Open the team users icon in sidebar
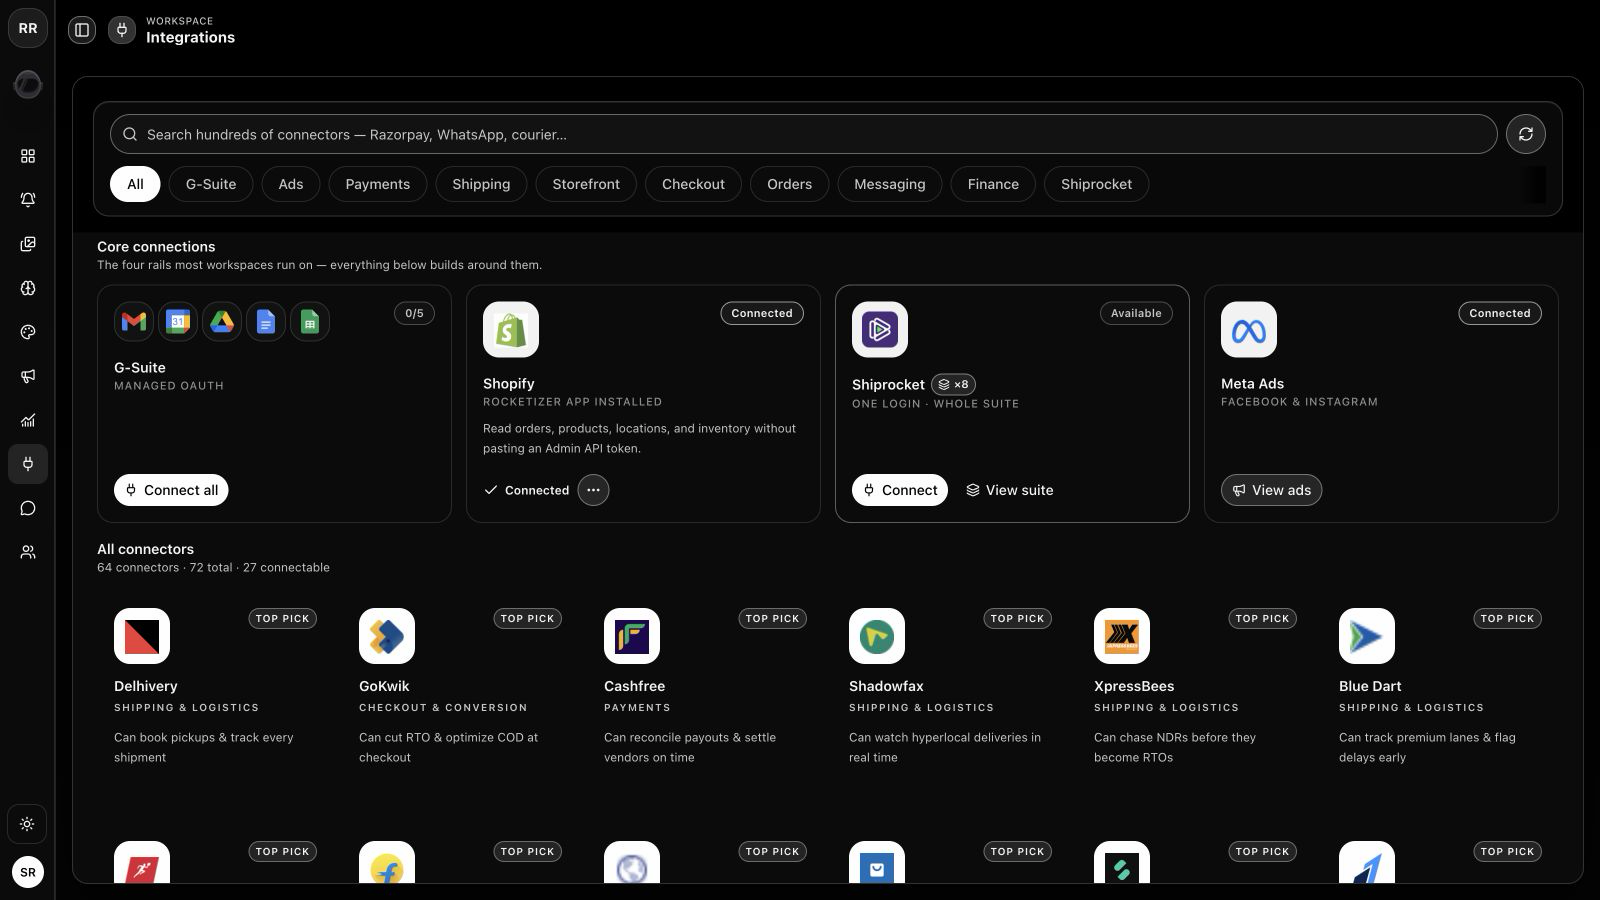Viewport: 1600px width, 900px height. click(28, 552)
